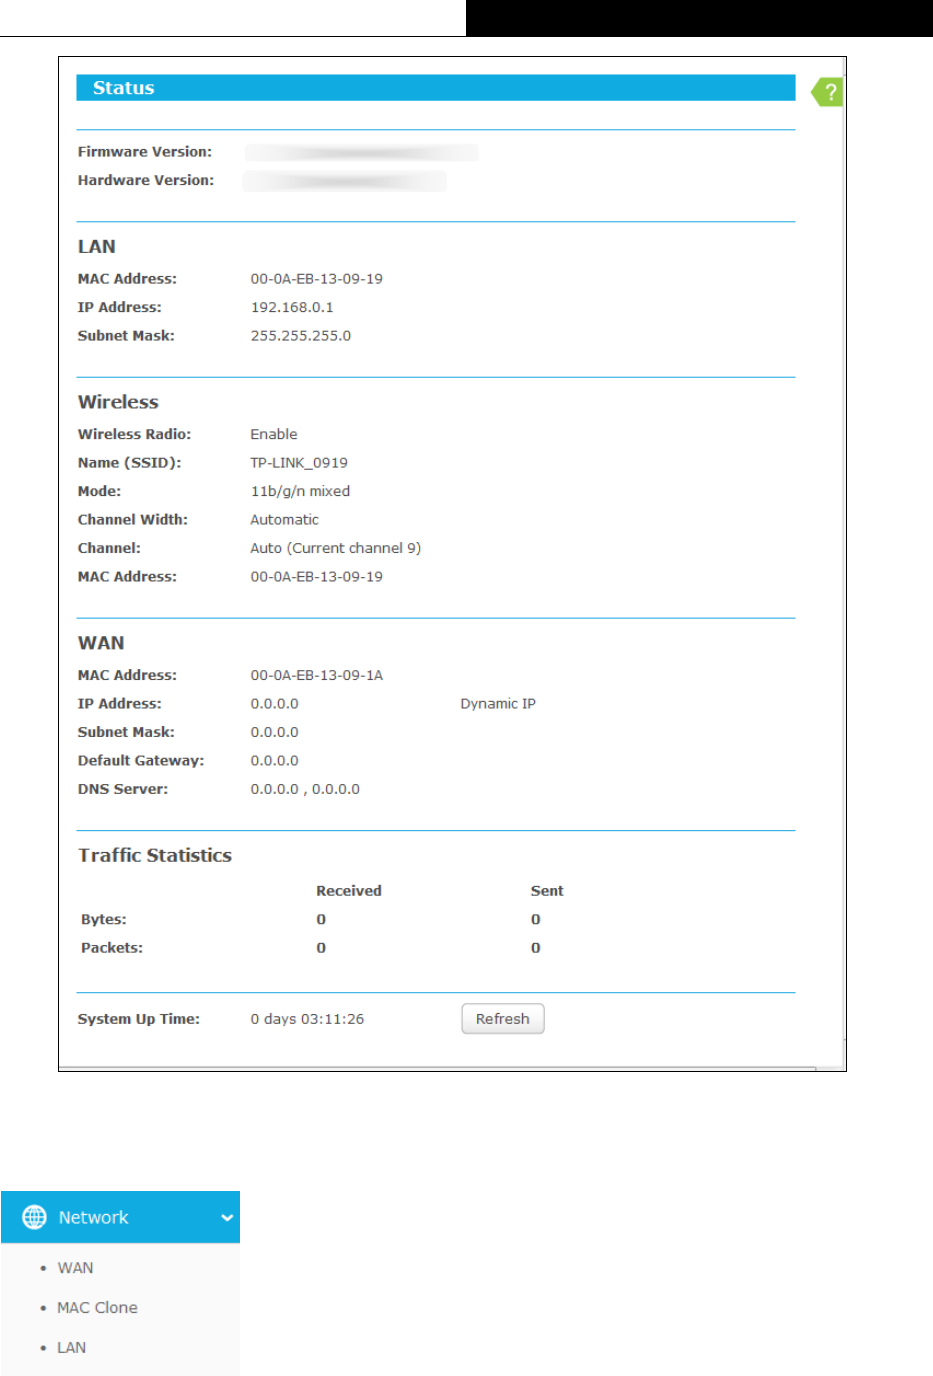This screenshot has height=1376, width=933.
Task: Click the Received column header
Action: [x=349, y=891]
